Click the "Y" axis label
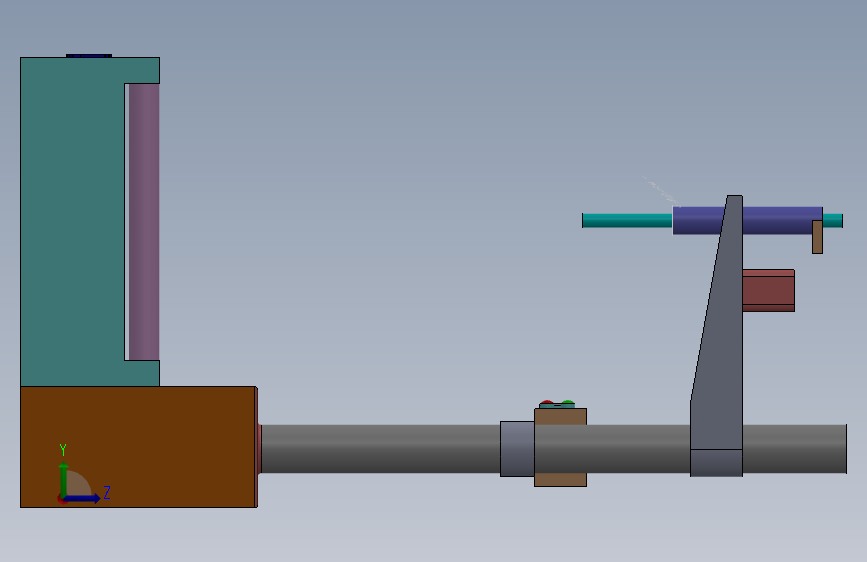 click(63, 450)
